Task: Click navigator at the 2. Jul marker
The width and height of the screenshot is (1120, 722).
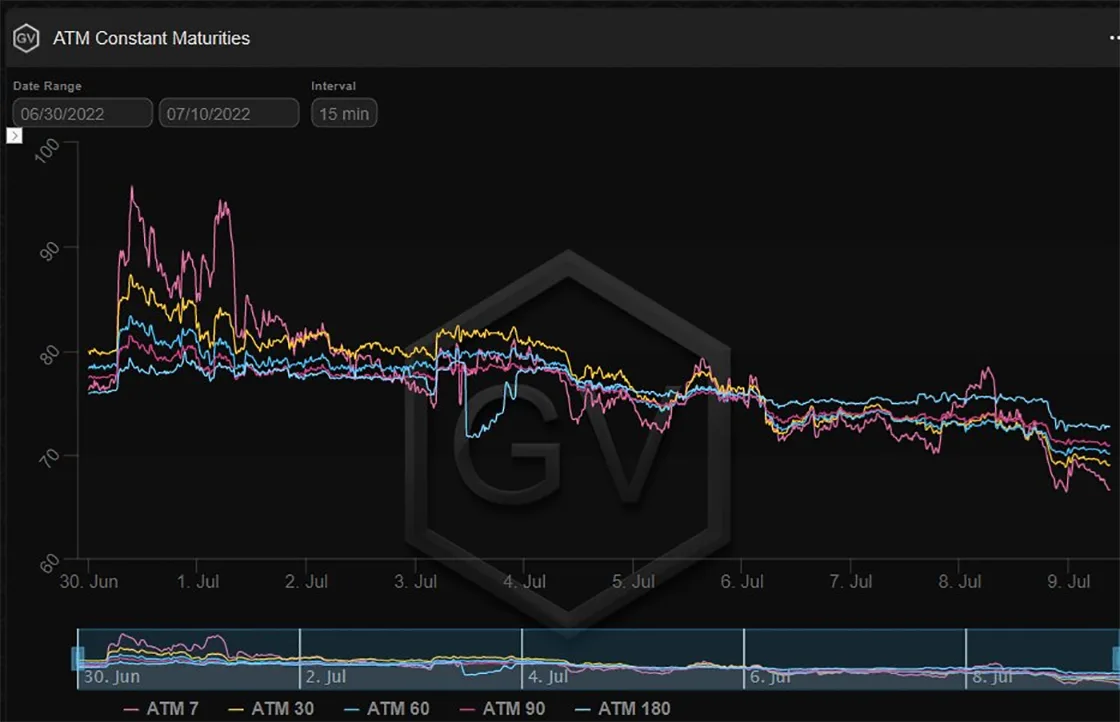Action: pos(326,676)
